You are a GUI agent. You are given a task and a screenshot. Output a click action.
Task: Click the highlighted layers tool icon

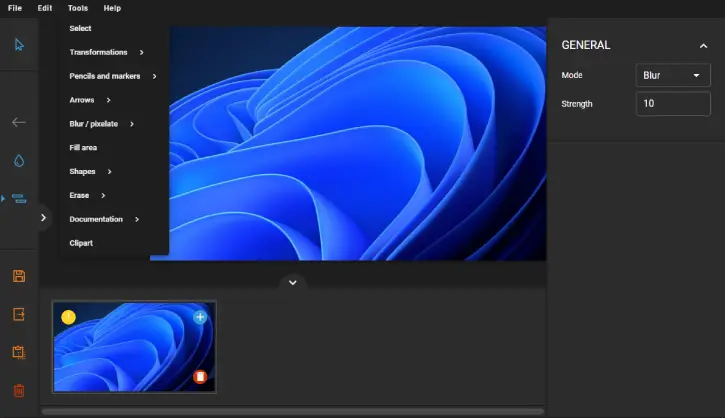(19, 199)
